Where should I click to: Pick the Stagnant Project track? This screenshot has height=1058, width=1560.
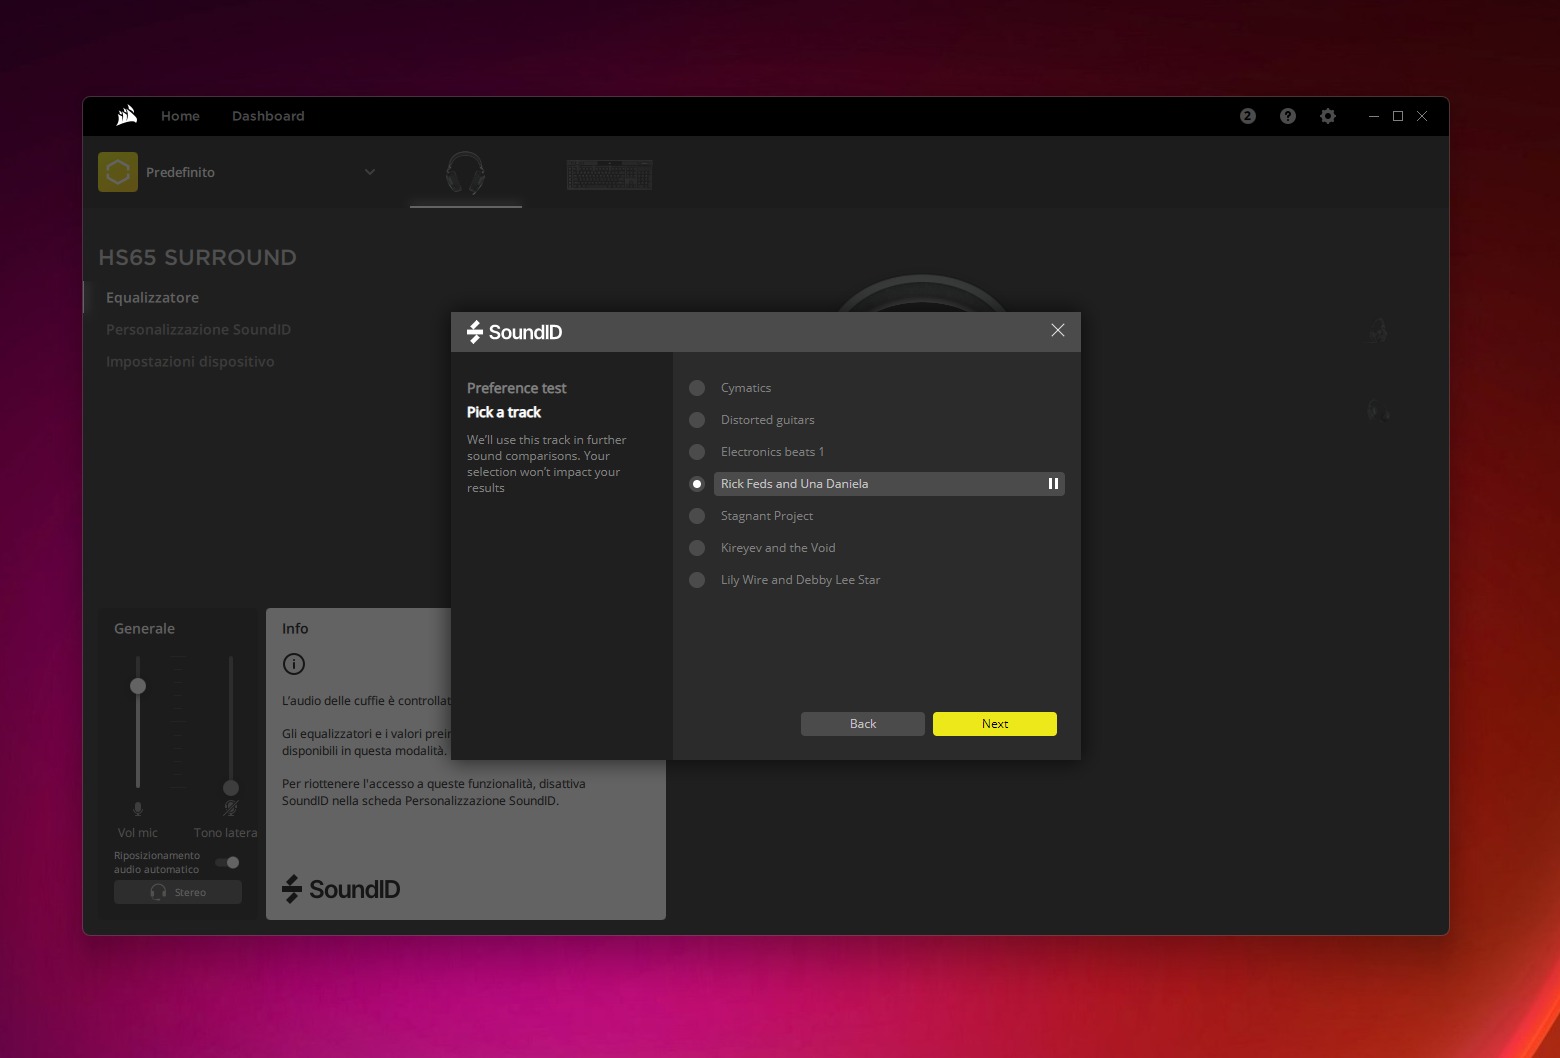(697, 516)
